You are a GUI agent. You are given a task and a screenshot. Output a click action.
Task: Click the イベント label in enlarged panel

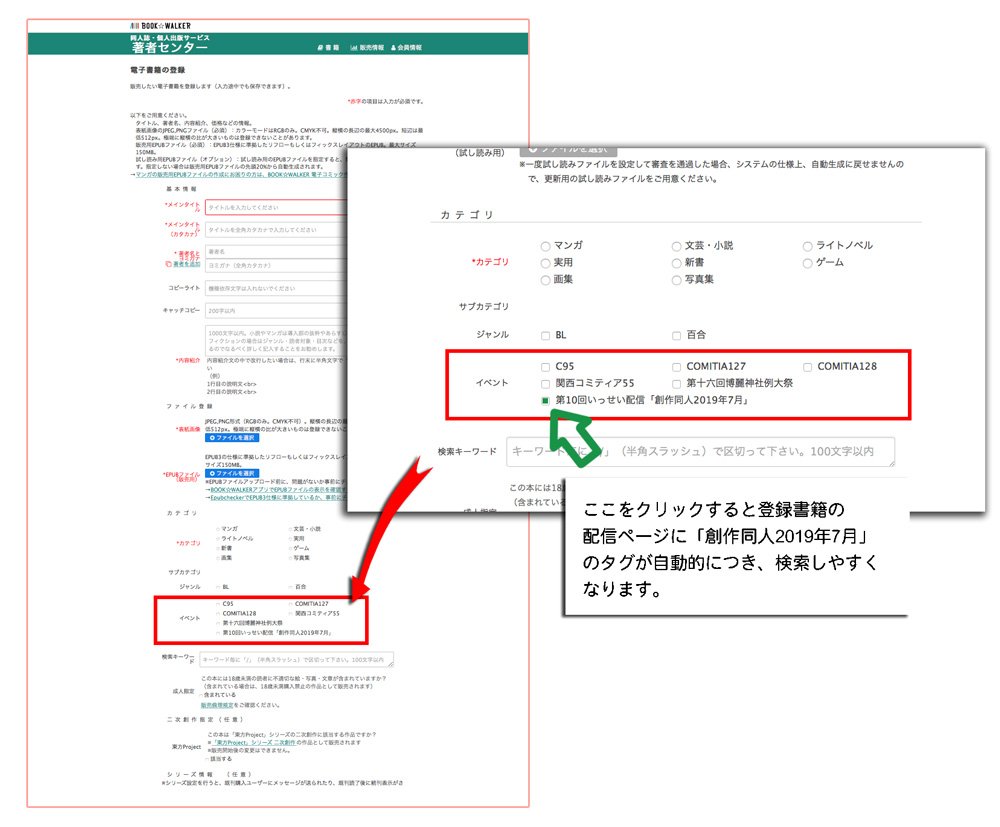[492, 383]
